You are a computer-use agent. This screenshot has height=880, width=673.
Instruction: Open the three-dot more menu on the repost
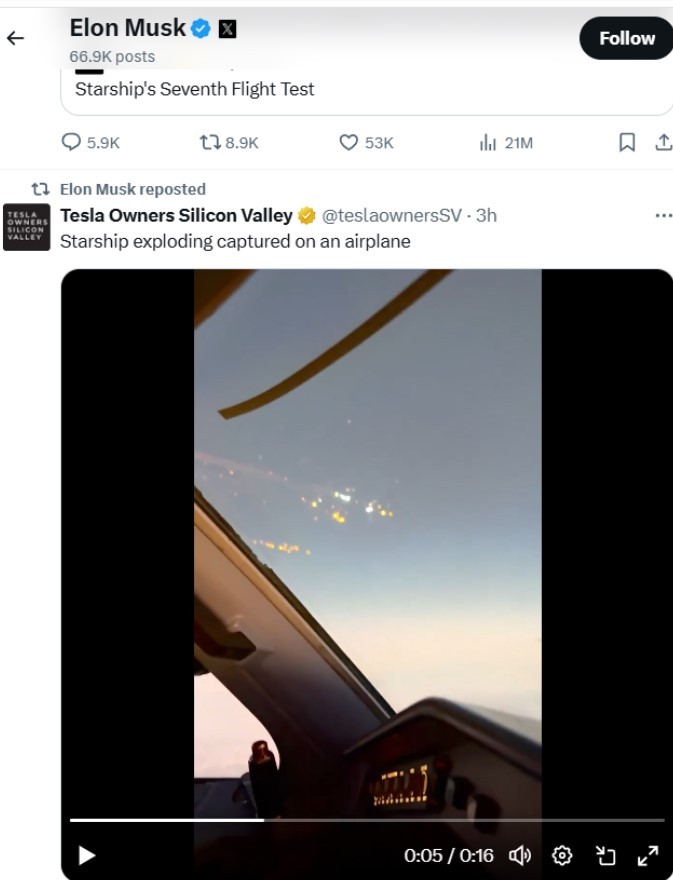coord(662,215)
